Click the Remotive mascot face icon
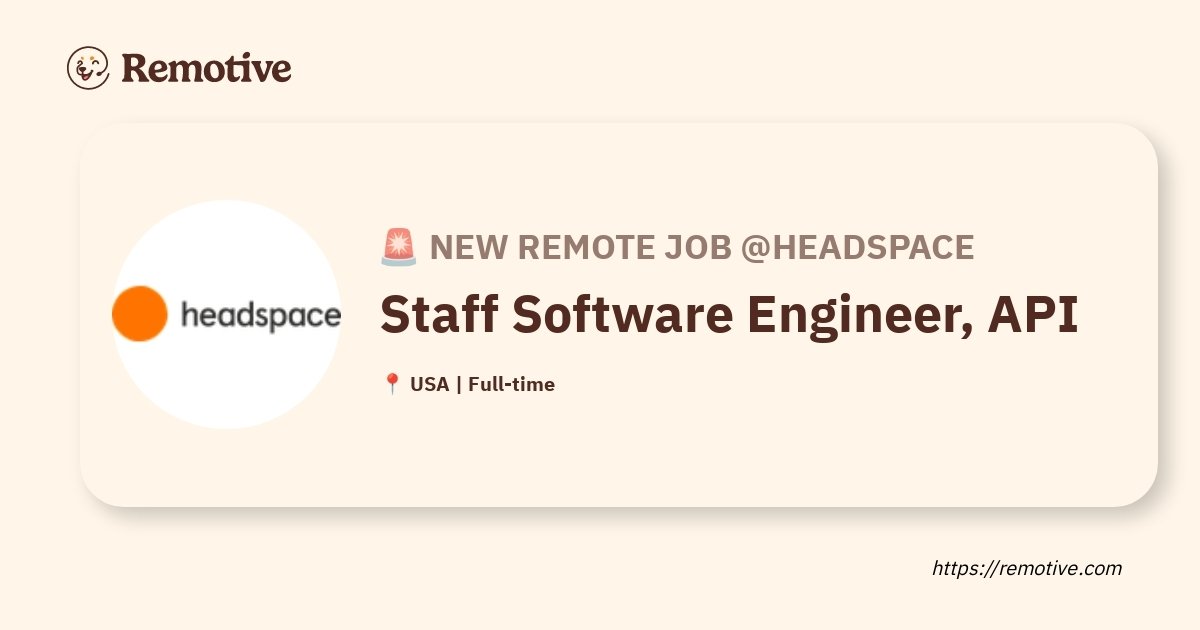The height and width of the screenshot is (630, 1200). click(88, 68)
